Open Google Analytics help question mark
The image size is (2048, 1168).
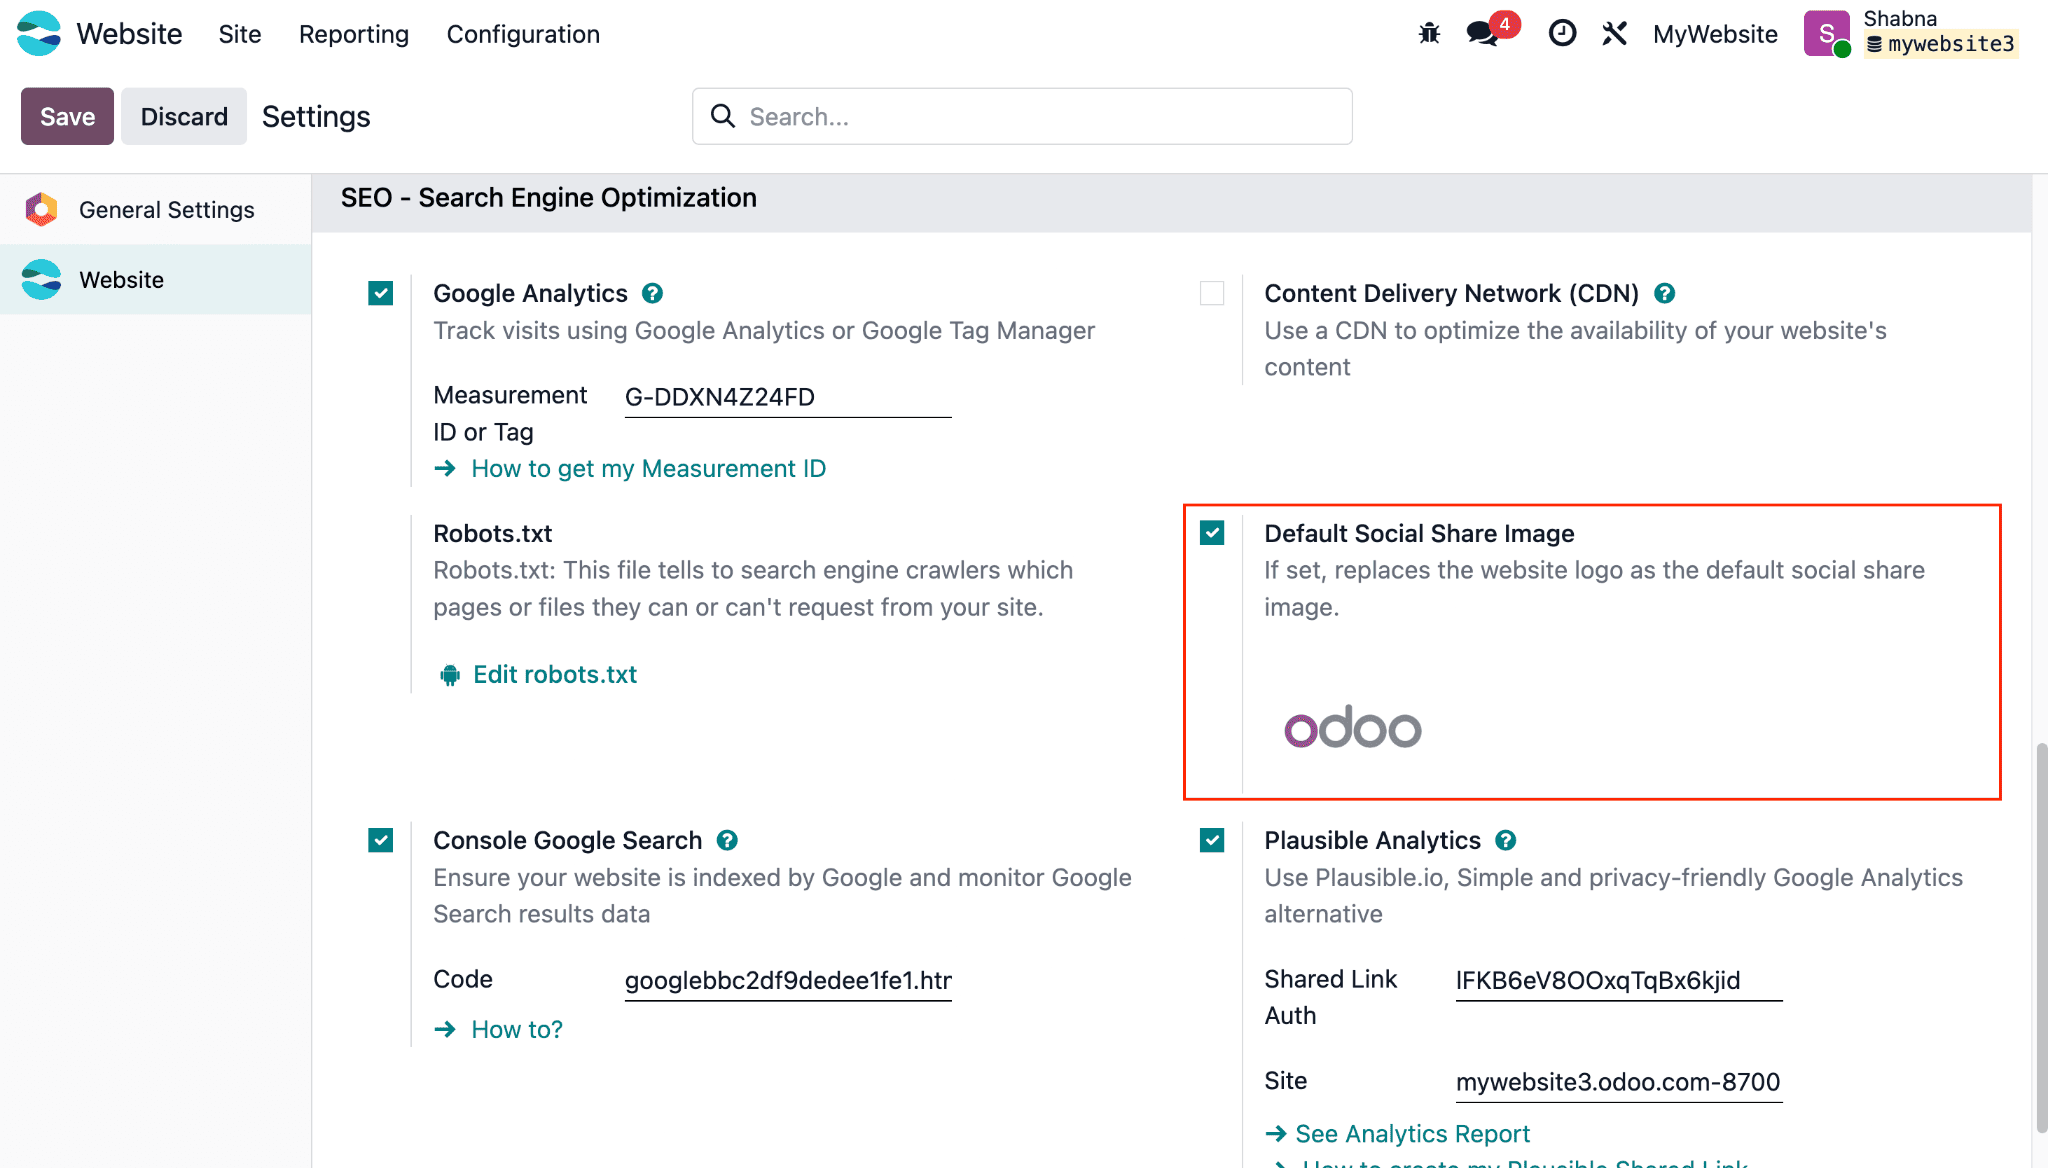point(652,293)
